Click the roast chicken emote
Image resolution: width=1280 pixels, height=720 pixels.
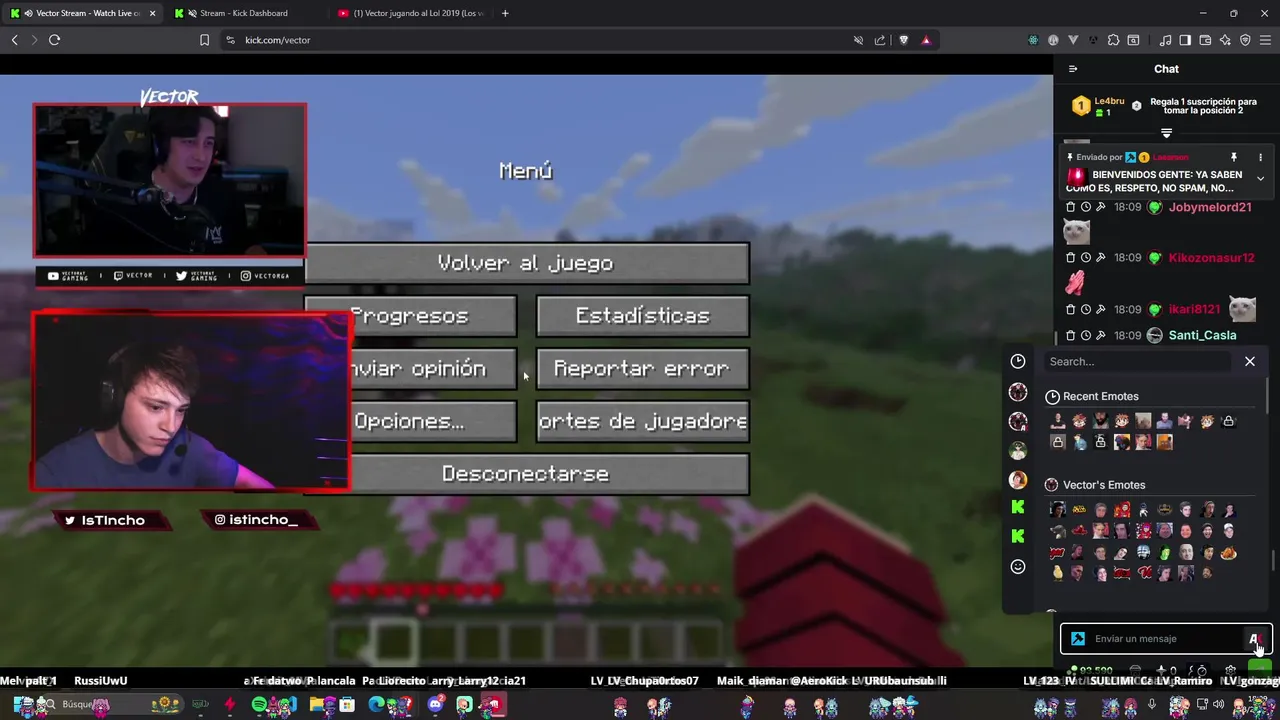(x=1228, y=553)
